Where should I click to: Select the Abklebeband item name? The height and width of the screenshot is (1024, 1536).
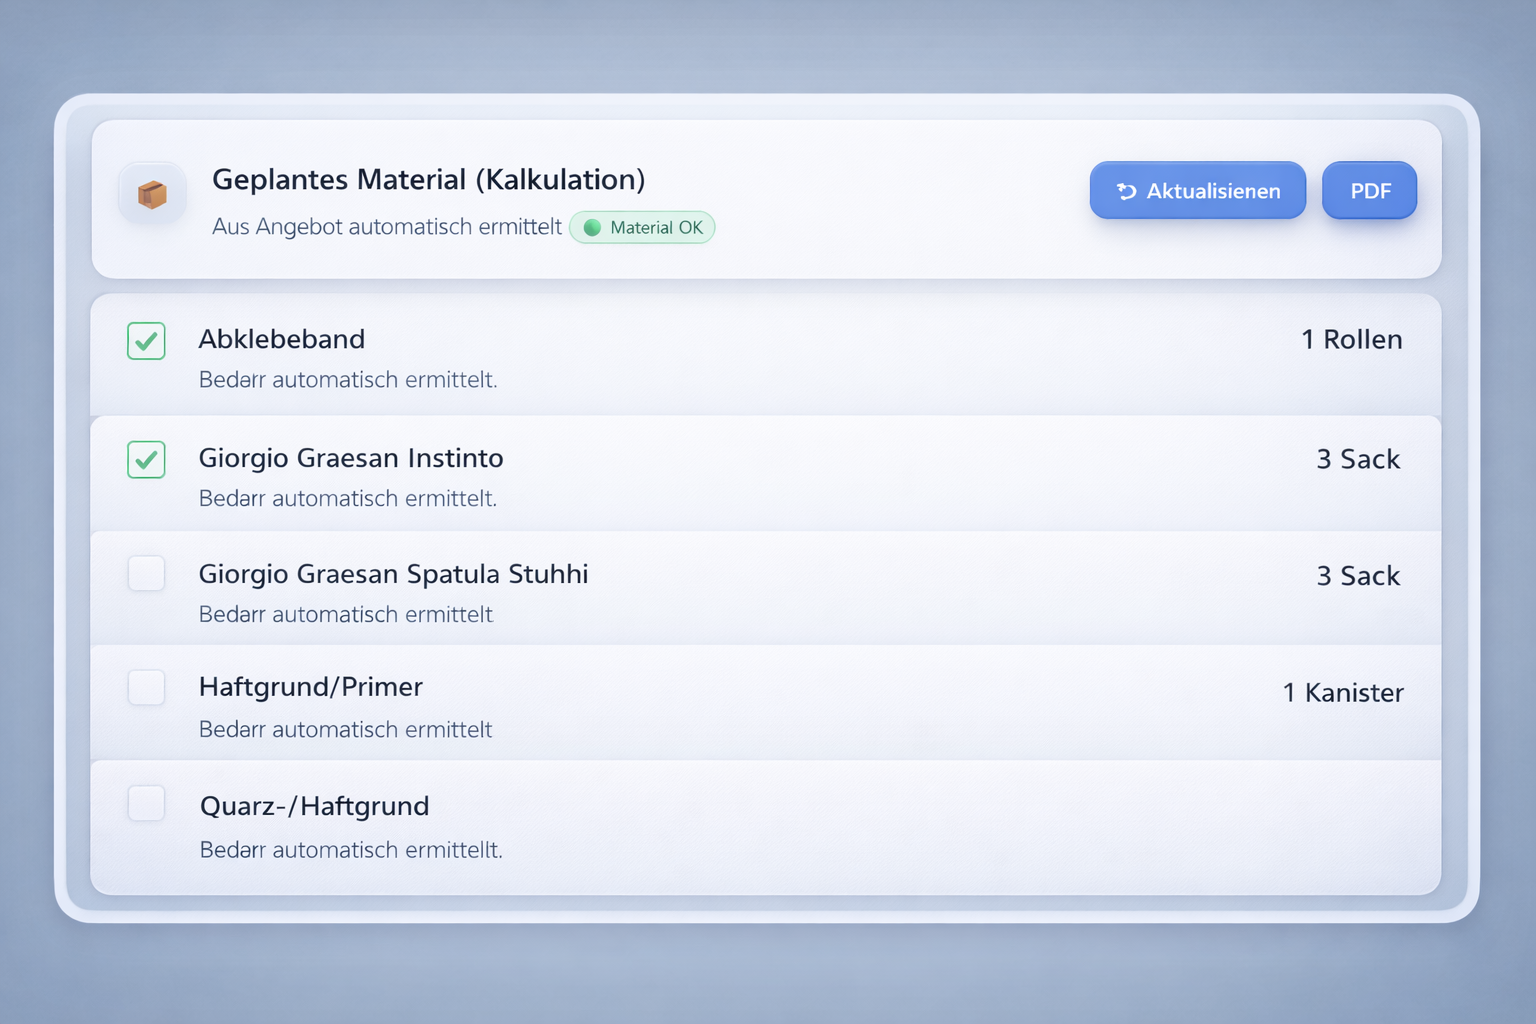click(x=282, y=340)
